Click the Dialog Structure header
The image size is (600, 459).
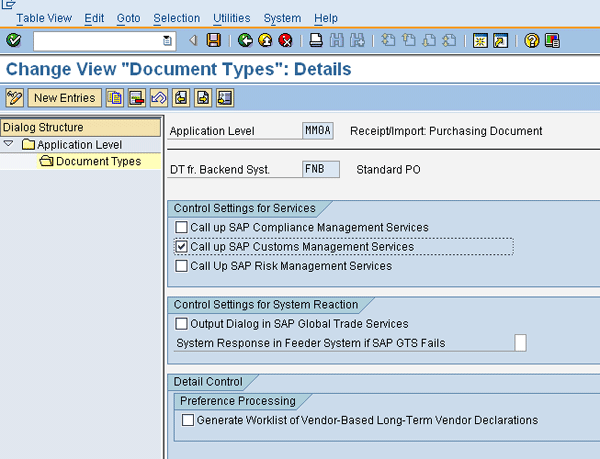pyautogui.click(x=80, y=127)
